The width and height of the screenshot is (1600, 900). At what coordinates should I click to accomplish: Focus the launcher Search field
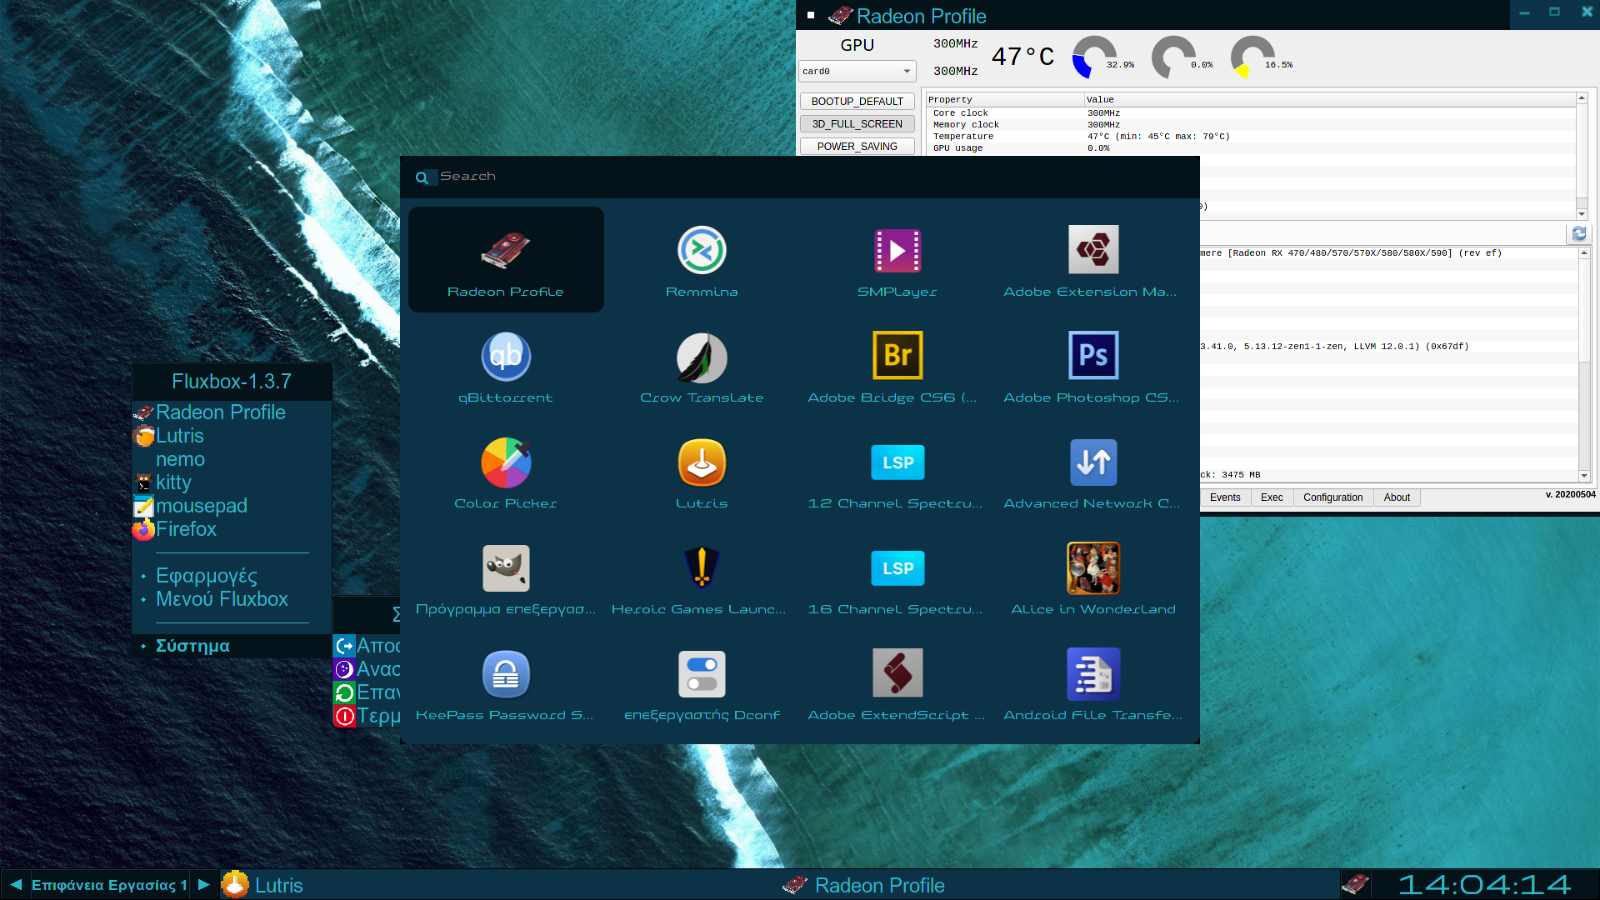coord(800,176)
